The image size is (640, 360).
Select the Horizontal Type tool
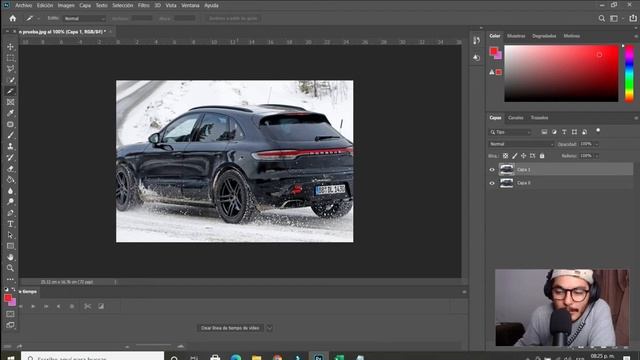pyautogui.click(x=10, y=224)
